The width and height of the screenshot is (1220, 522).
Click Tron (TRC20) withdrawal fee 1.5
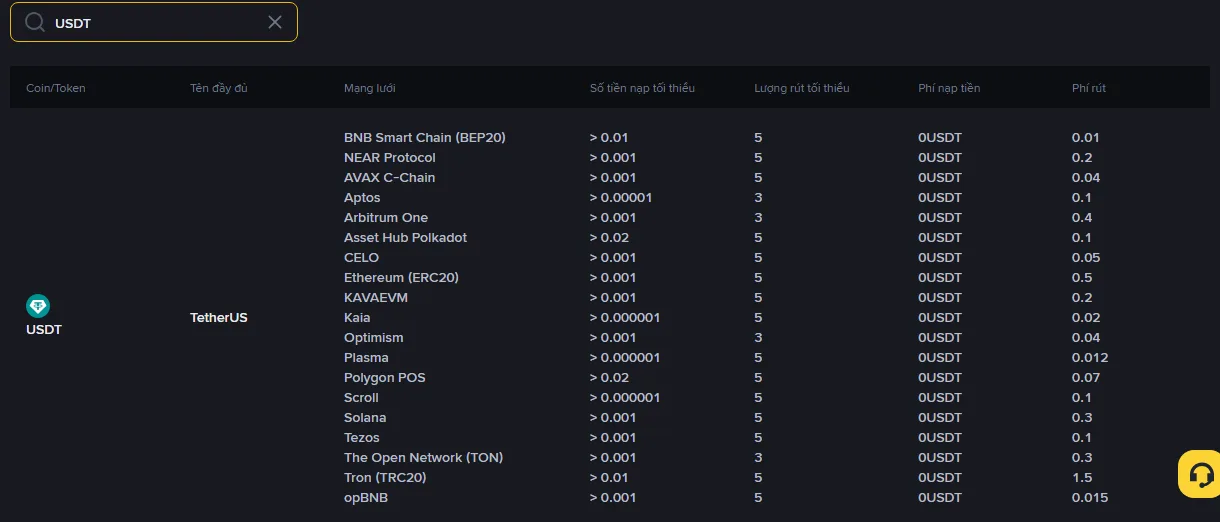click(x=1082, y=477)
